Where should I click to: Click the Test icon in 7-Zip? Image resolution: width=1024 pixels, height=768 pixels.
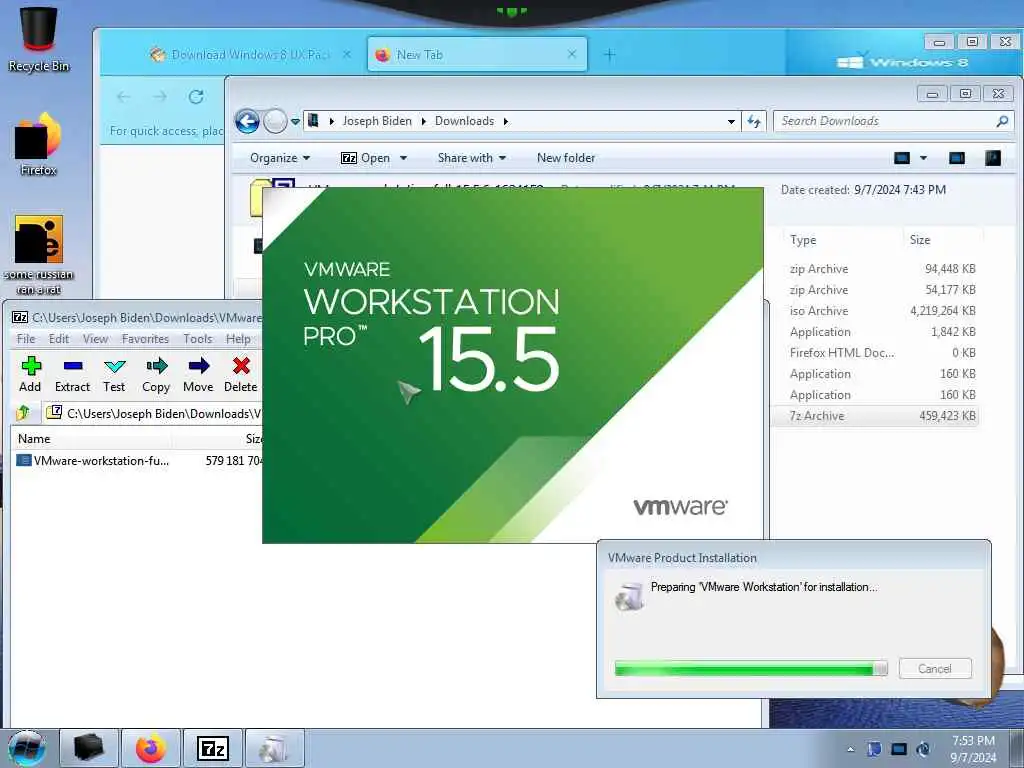tap(114, 374)
